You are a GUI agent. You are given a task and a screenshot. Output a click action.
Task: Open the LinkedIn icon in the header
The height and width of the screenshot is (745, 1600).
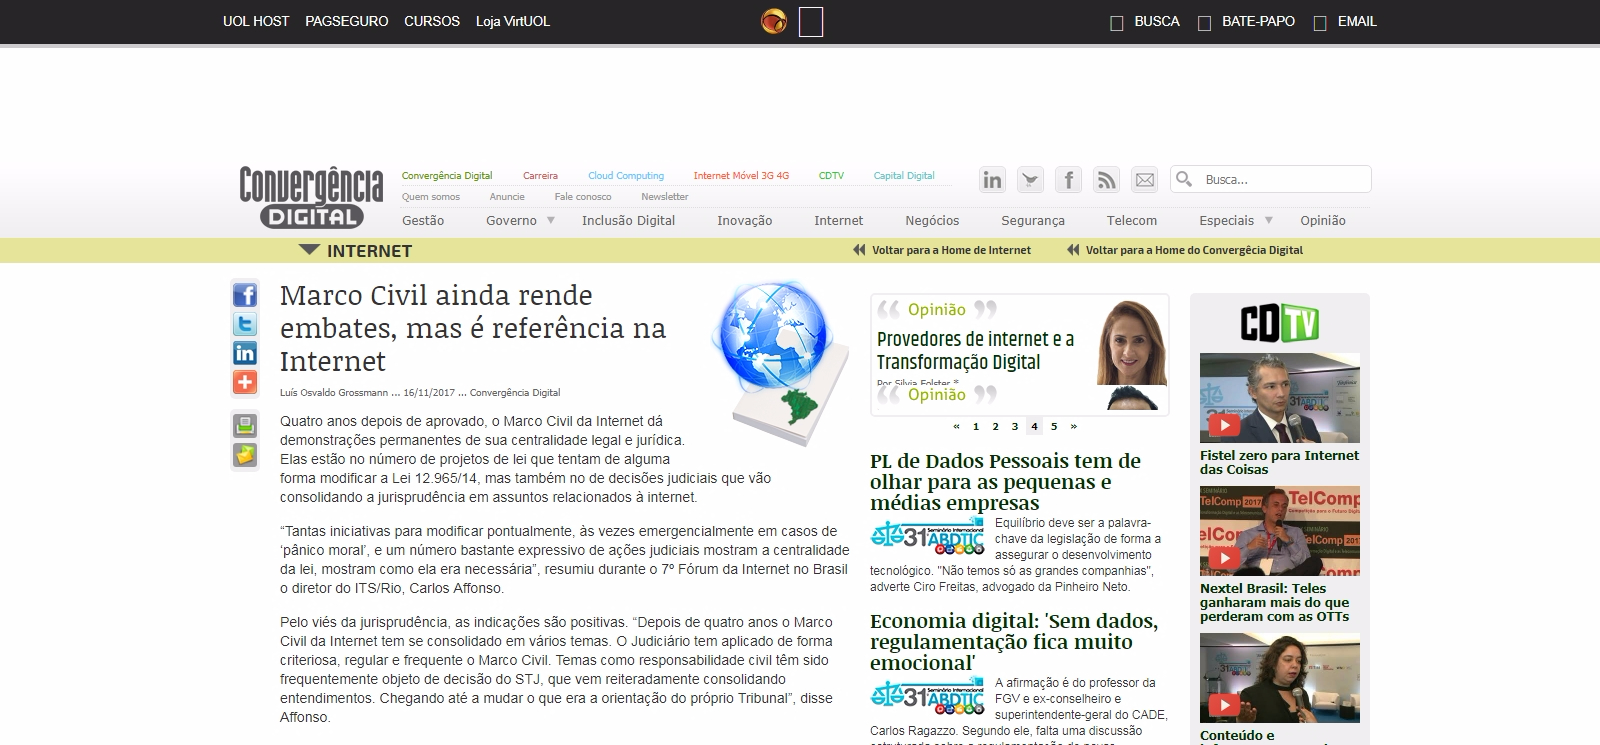pos(992,180)
